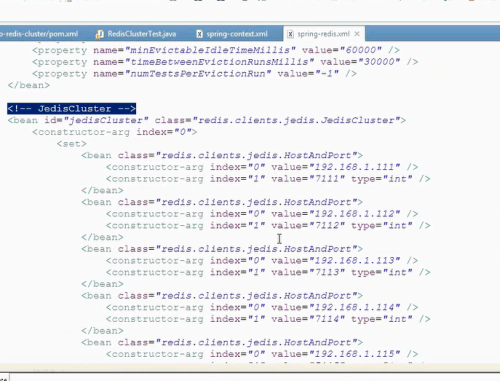Click the XML file icon on spring-context.xml tab
The image size is (500, 381).
point(199,34)
